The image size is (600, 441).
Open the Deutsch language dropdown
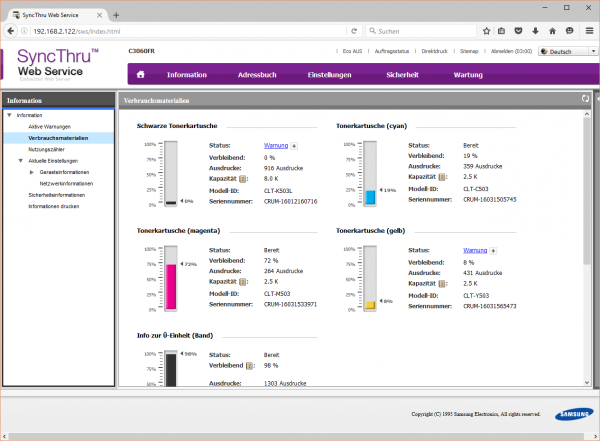click(565, 51)
